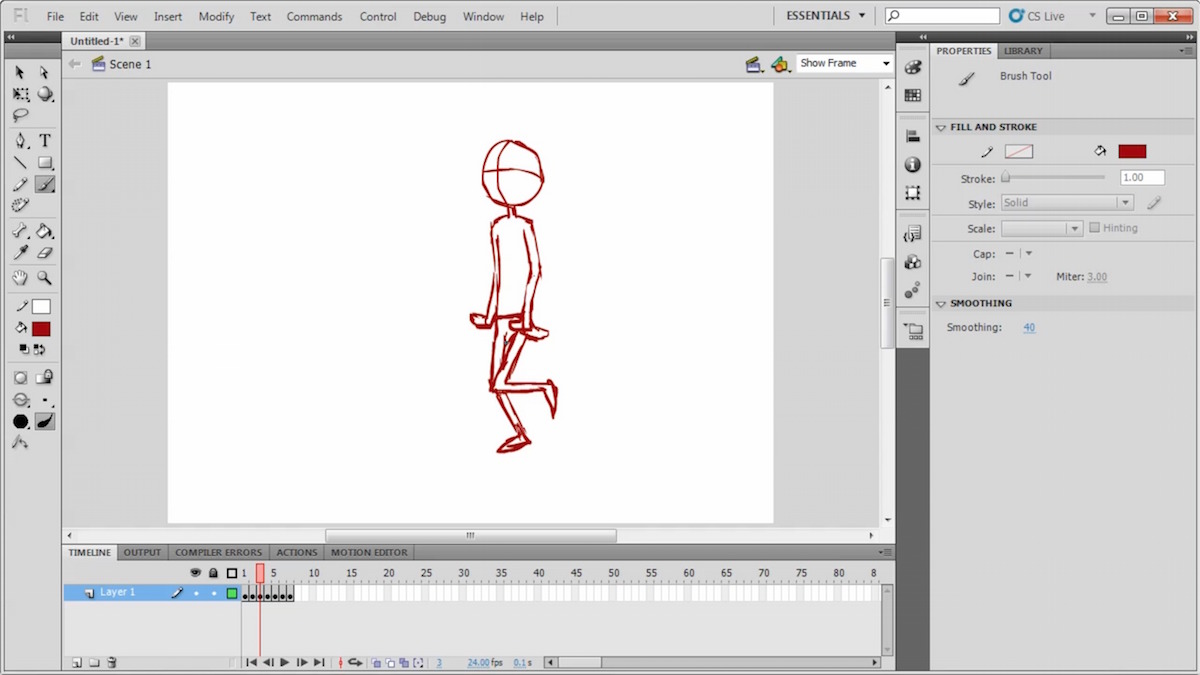Select the Zoom magnifier tool
This screenshot has width=1200, height=675.
45,278
